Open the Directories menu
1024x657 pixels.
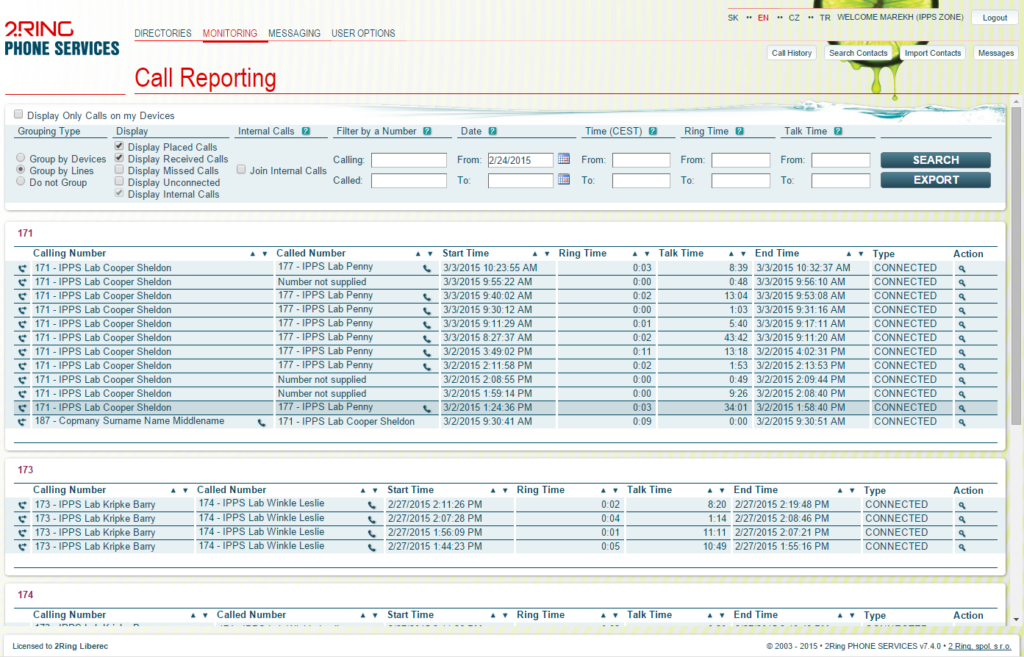coord(163,33)
